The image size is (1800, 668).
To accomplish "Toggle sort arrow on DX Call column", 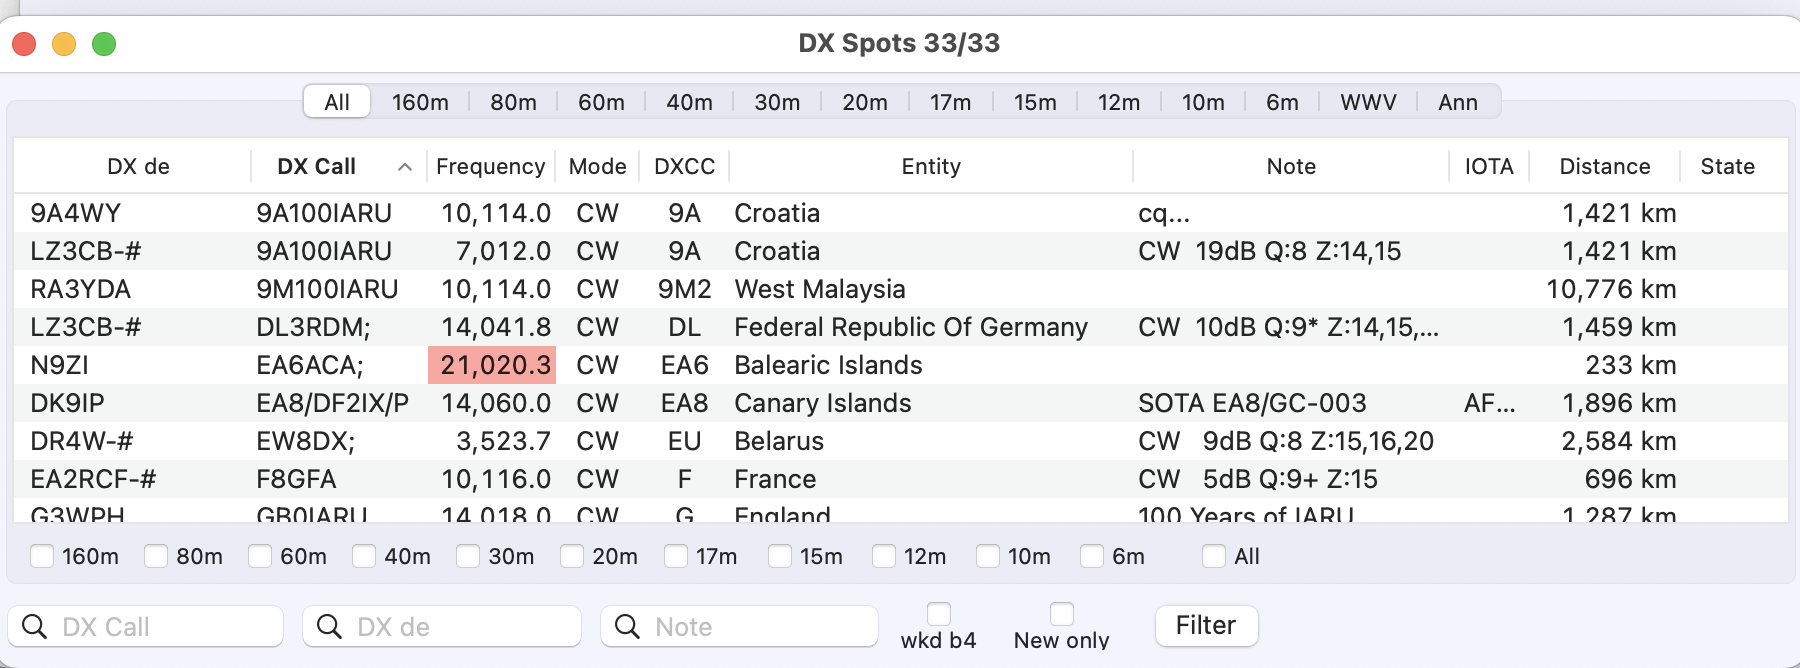I will click(x=405, y=167).
